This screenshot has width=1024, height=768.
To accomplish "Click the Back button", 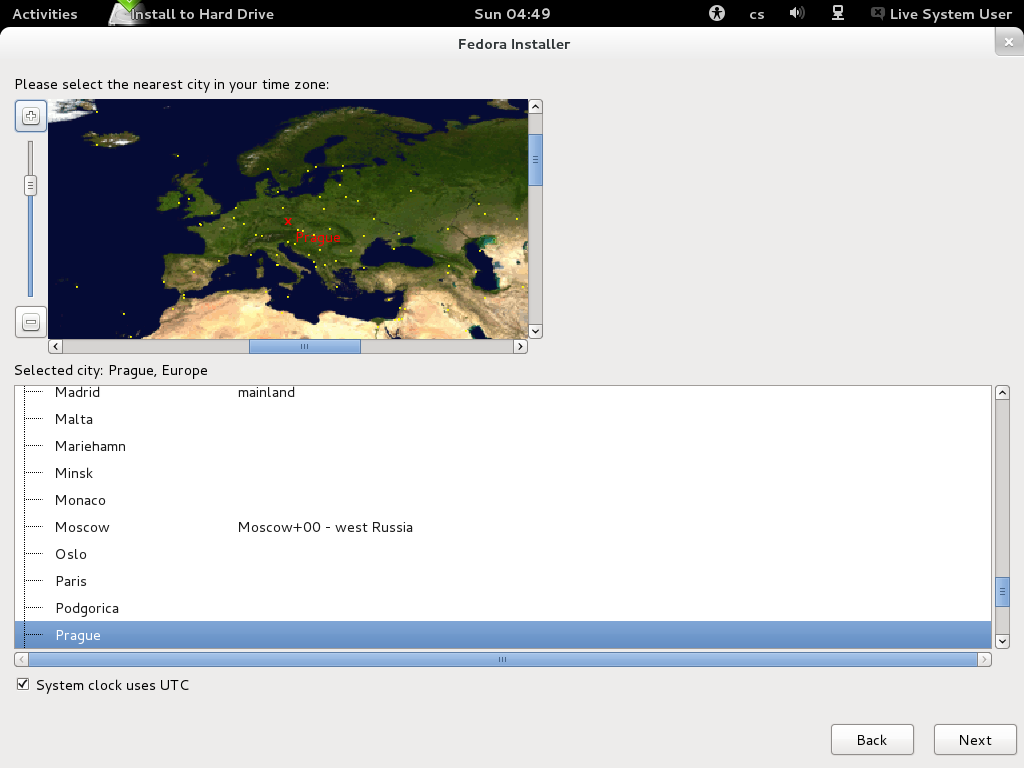I will click(872, 740).
